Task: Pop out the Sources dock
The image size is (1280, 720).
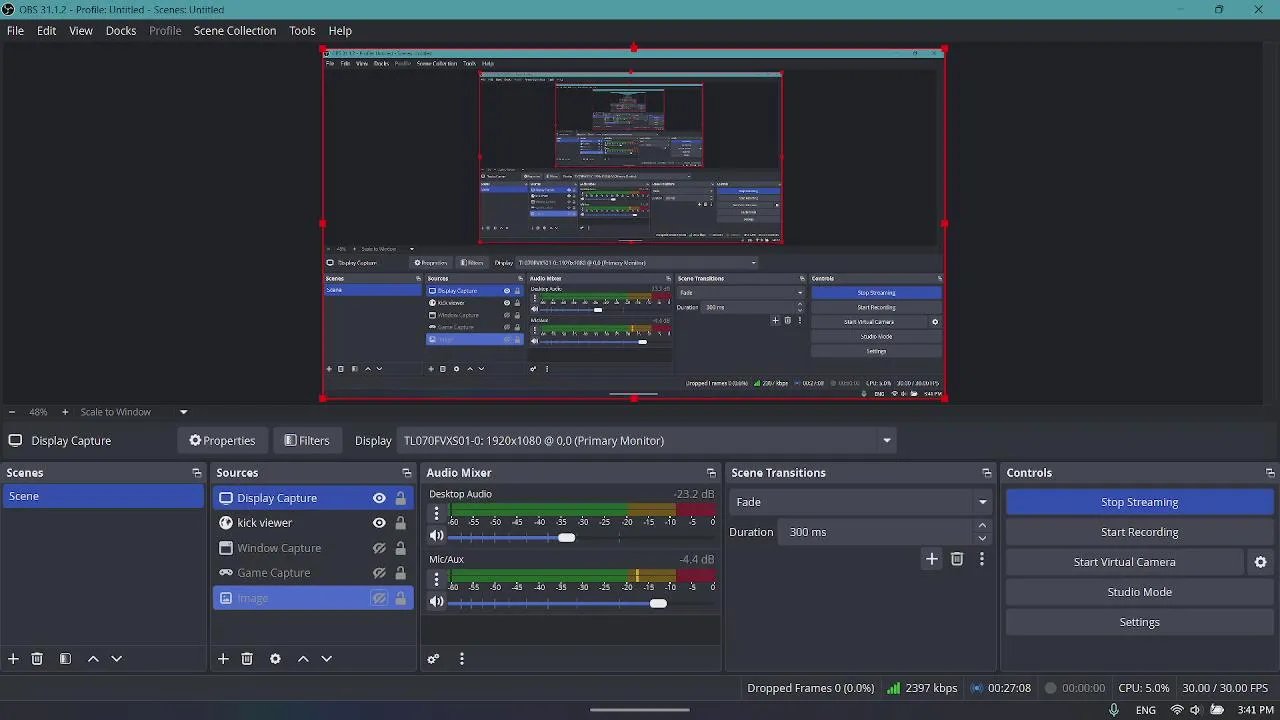Action: click(406, 473)
